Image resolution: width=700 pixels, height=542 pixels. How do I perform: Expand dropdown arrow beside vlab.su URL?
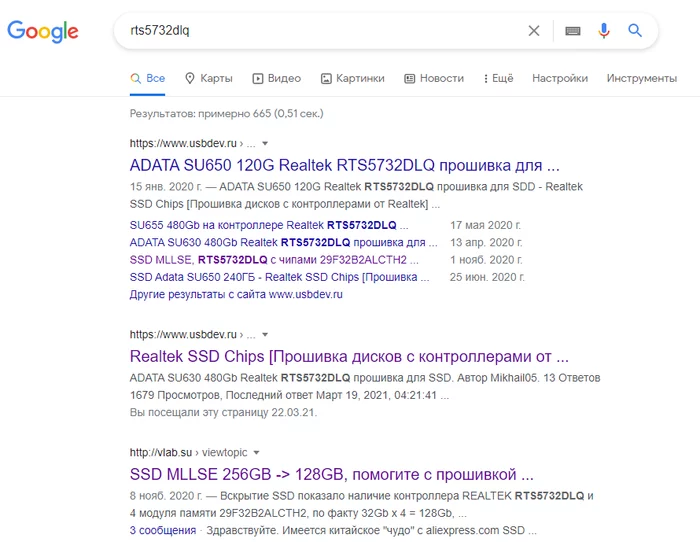256,453
